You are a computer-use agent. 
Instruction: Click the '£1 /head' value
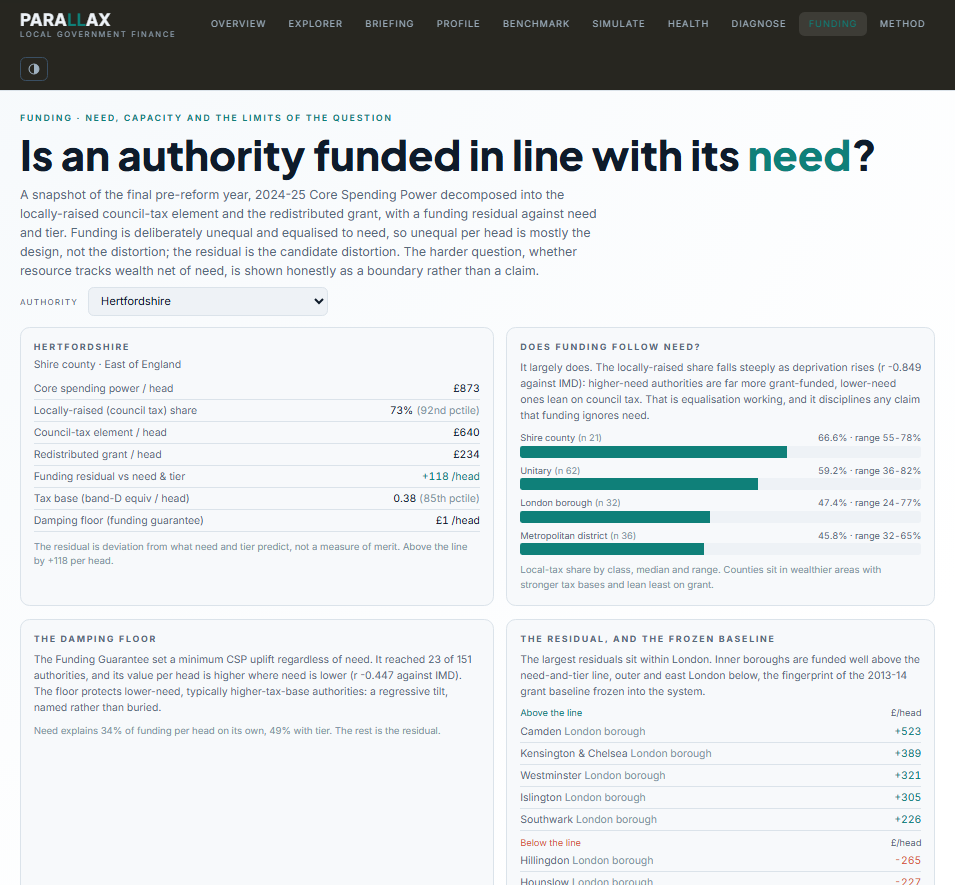pos(457,520)
